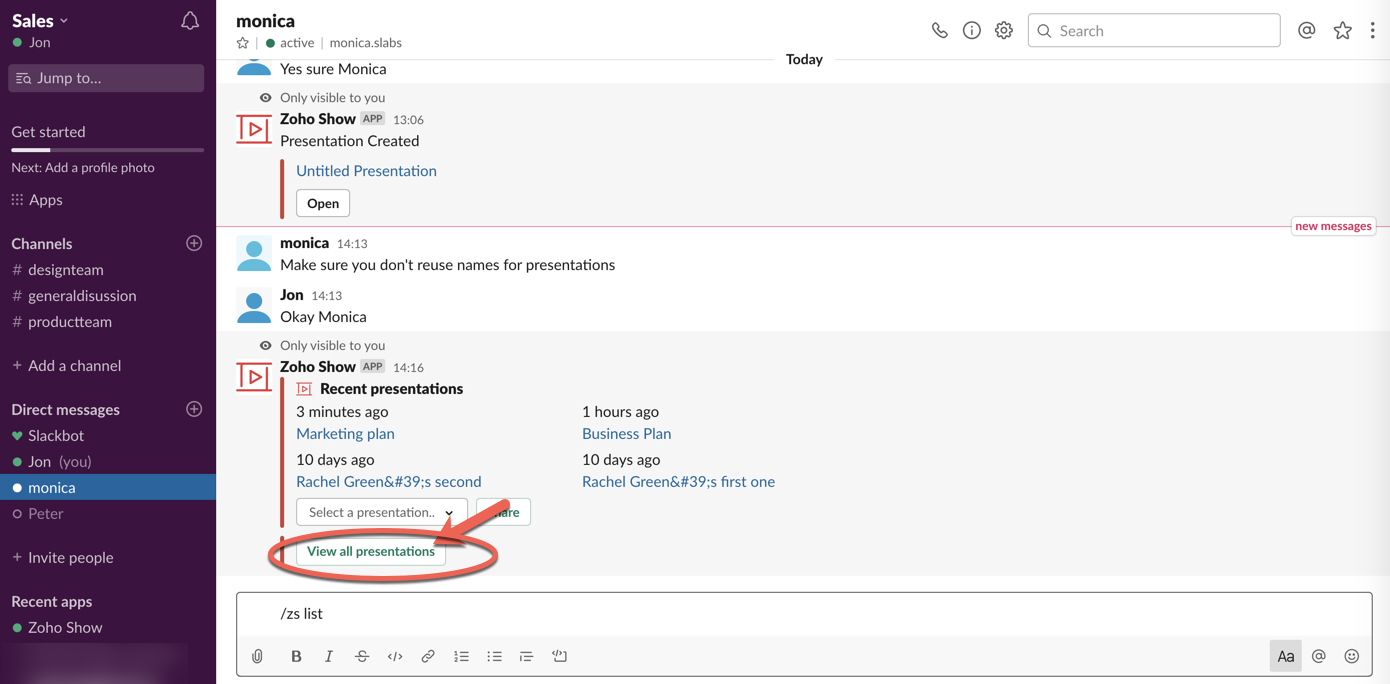
Task: Toggle italic formatting
Action: click(x=329, y=656)
